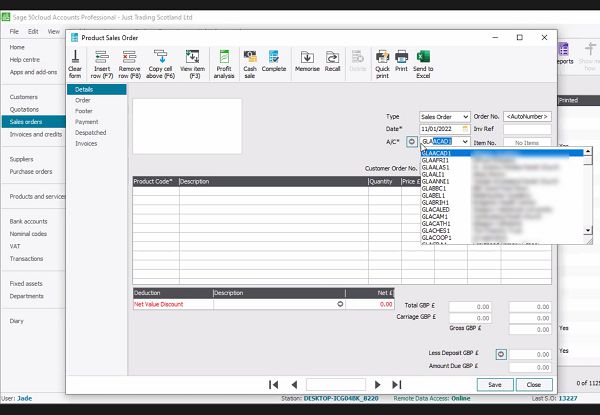This screenshot has height=415, width=600.
Task: Select the Despatched tab
Action: coord(91,132)
